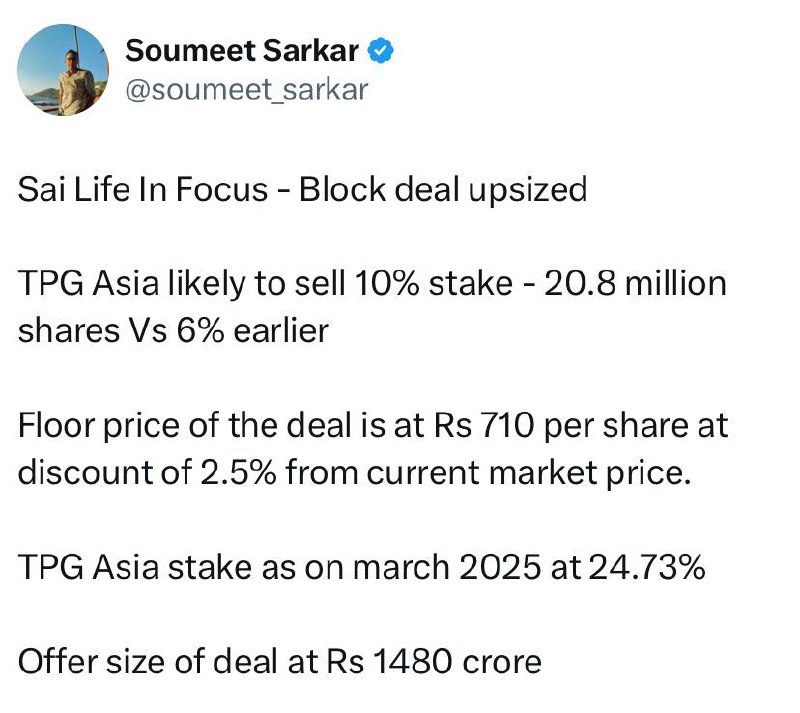Click the line "shares Vs 6% earlier"
Image resolution: width=800 pixels, height=713 pixels.
pyautogui.click(x=173, y=331)
